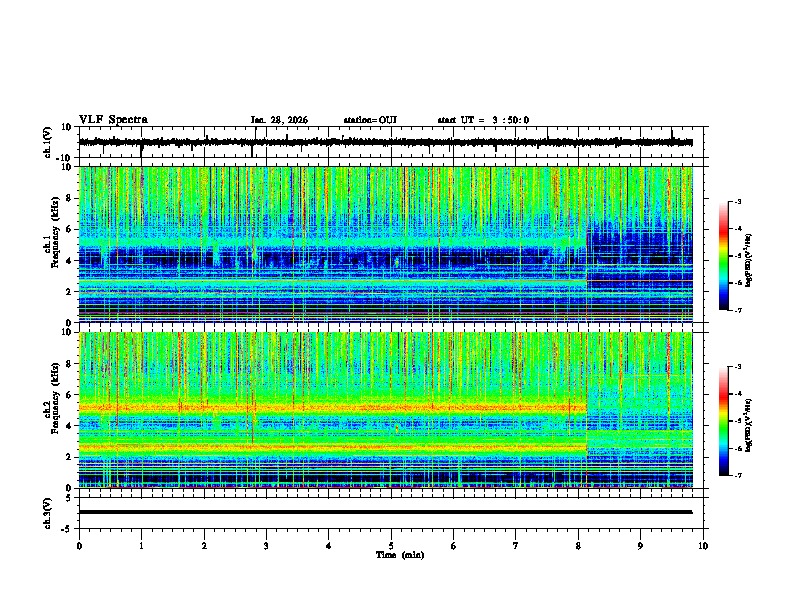The image size is (792, 612).
Task: Select the date text "Jan. 28, 2026"
Action: (279, 120)
